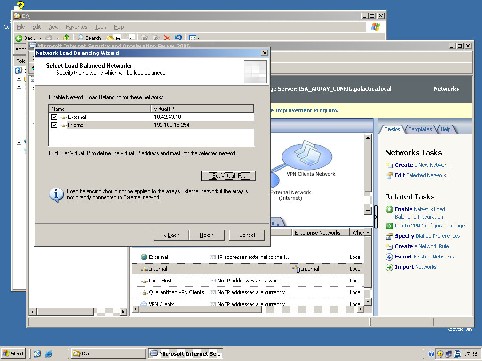This screenshot has height=361, width=482.
Task: Click the green icon below Enable Load Balancing
Action: 389,226
